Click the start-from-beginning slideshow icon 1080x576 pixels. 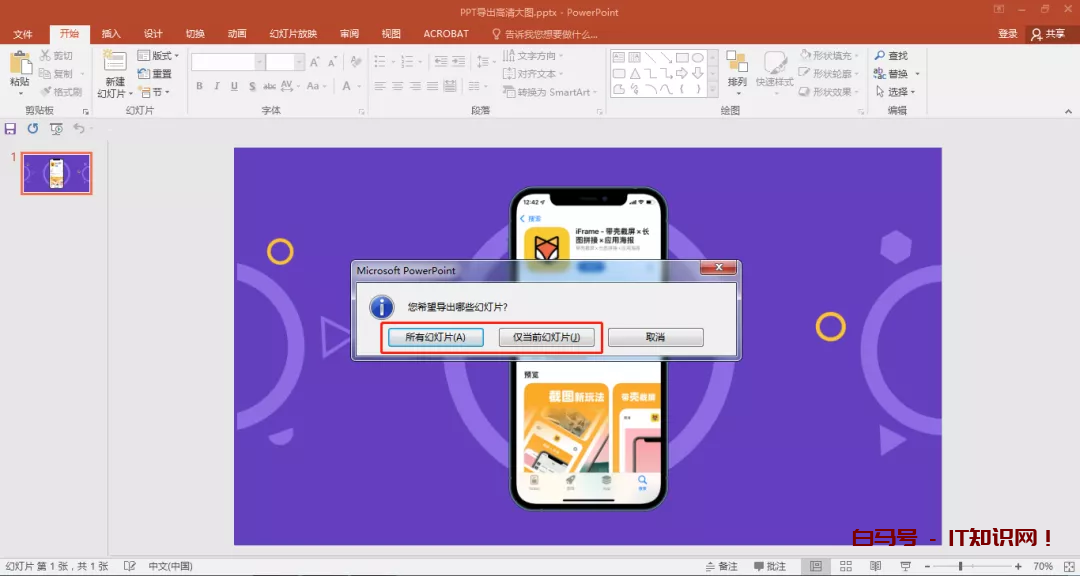[56, 129]
